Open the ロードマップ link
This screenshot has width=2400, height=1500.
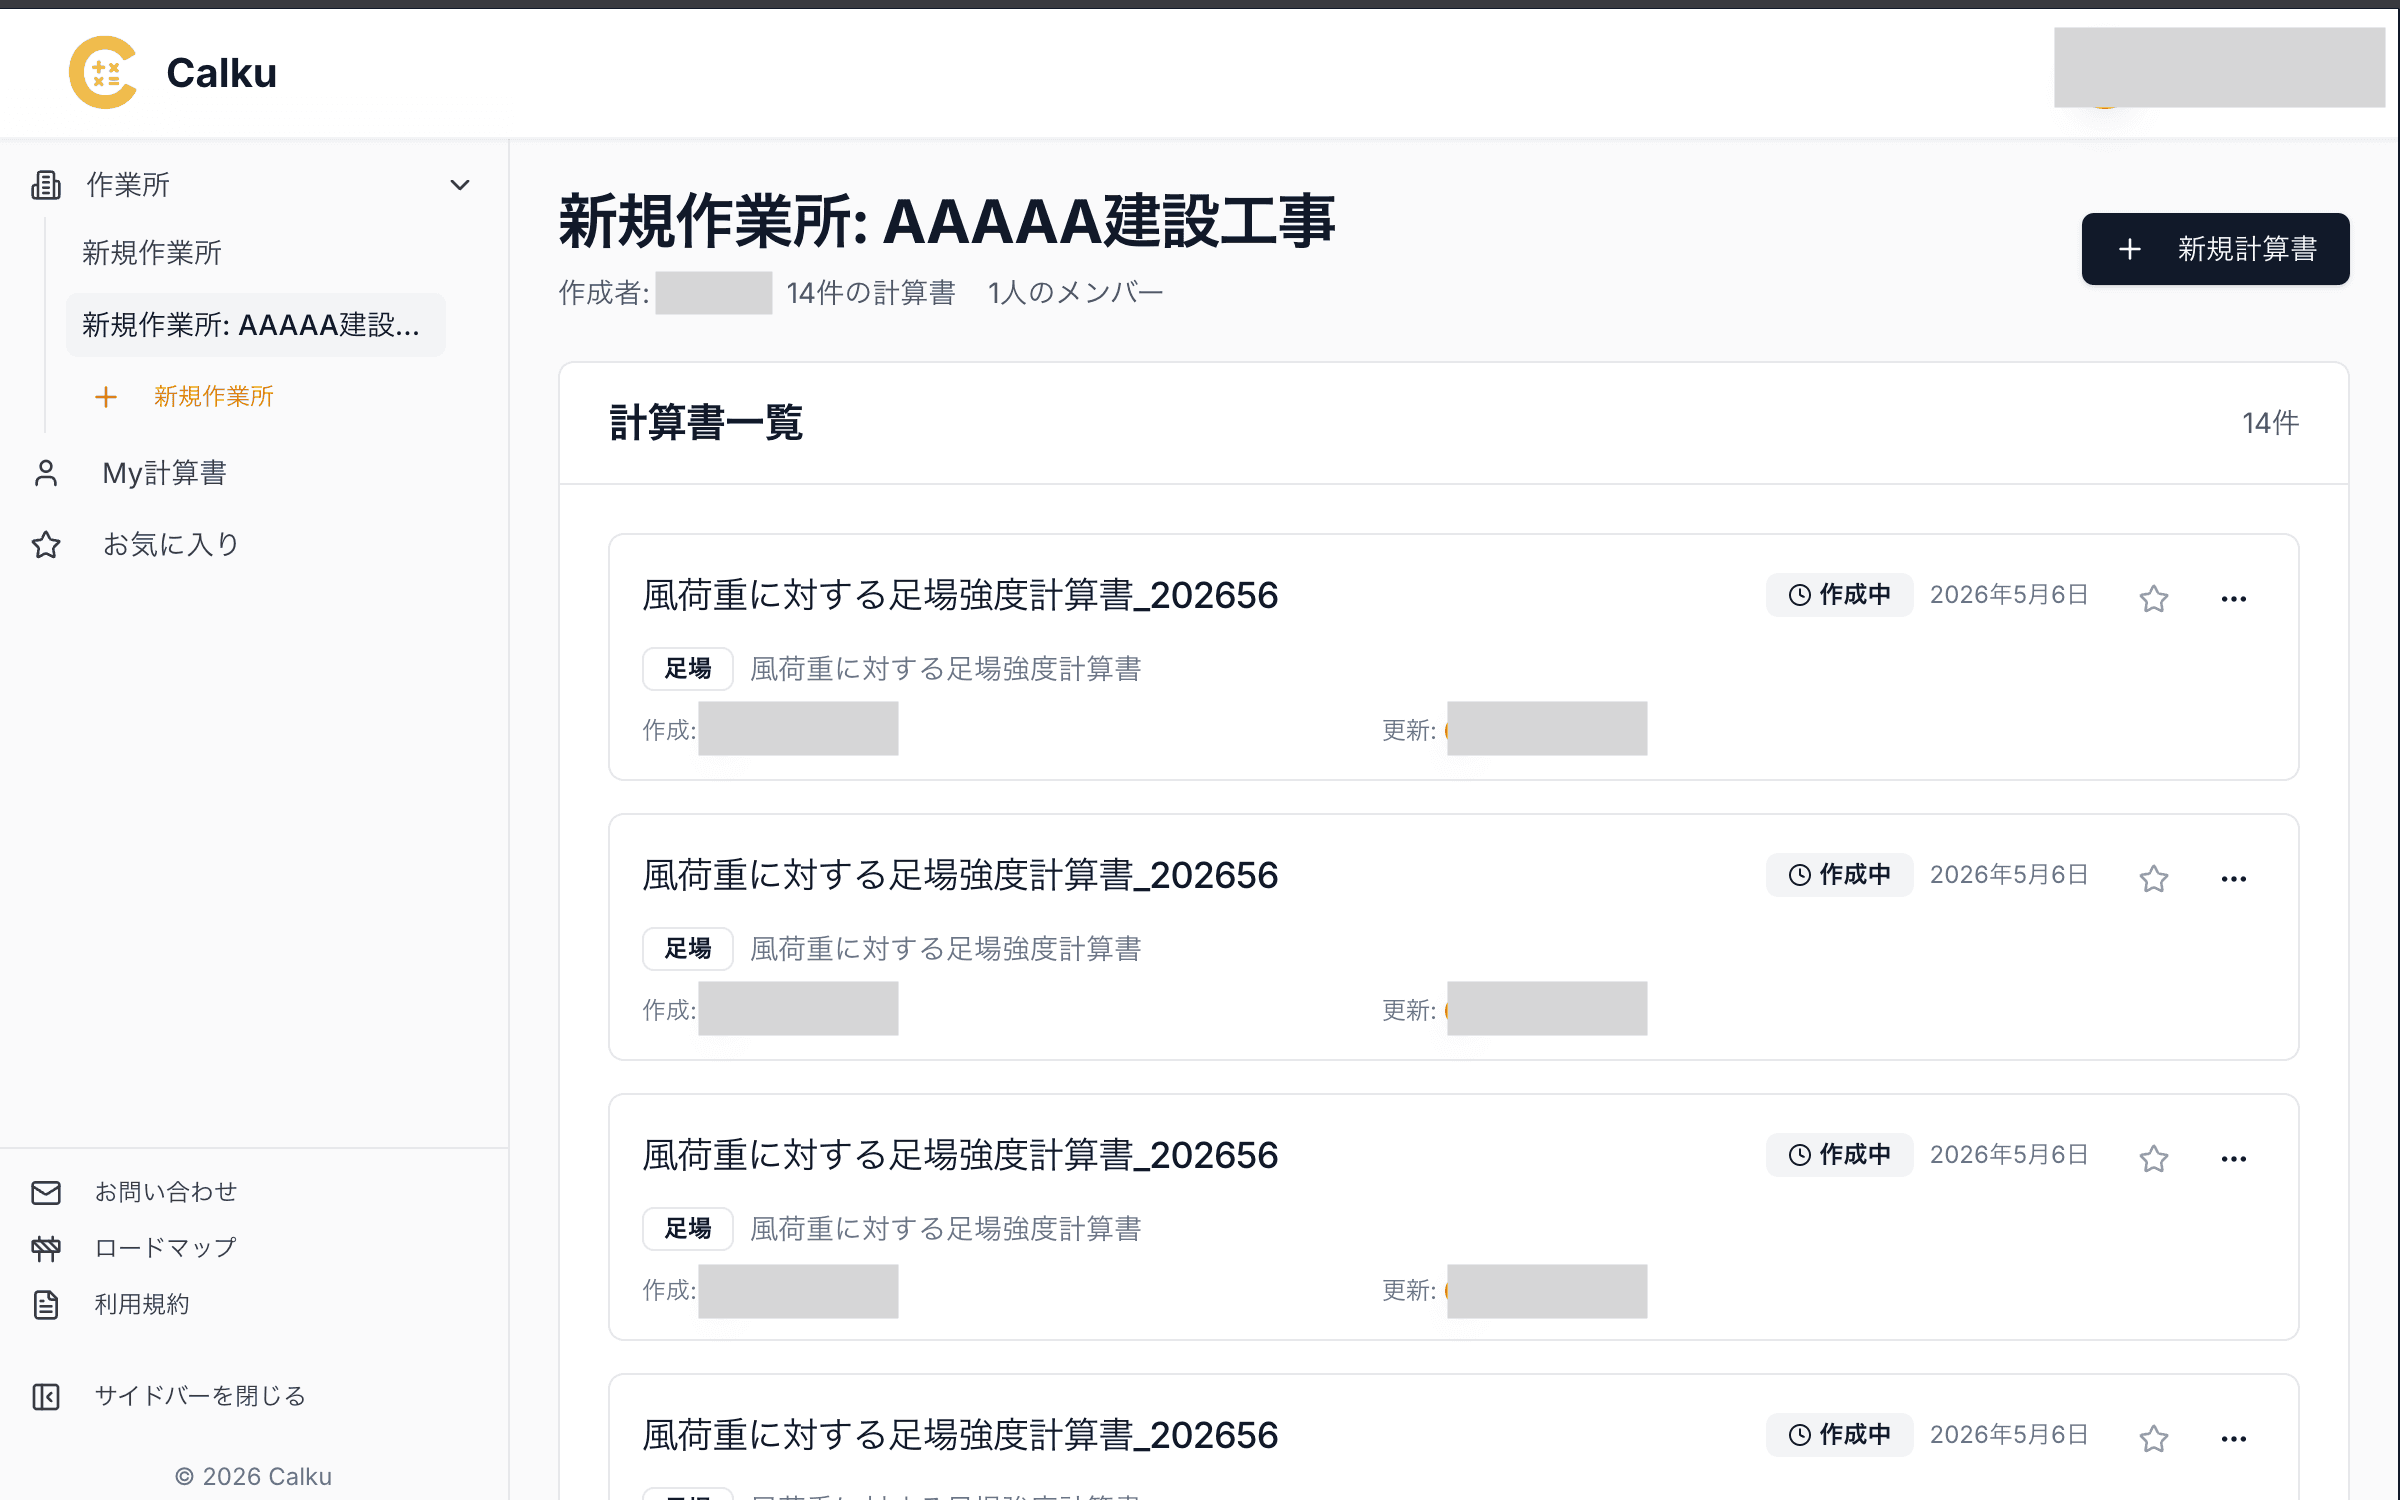[x=166, y=1248]
